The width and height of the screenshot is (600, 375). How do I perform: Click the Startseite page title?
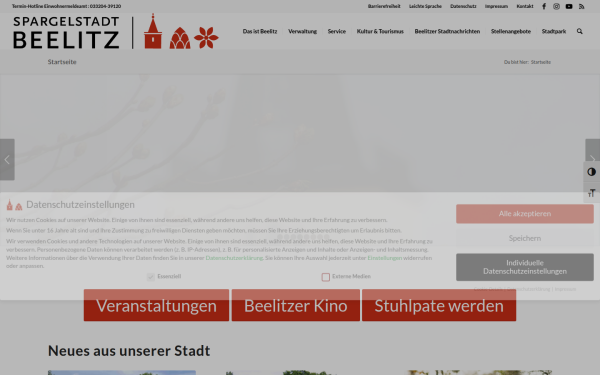[62, 62]
